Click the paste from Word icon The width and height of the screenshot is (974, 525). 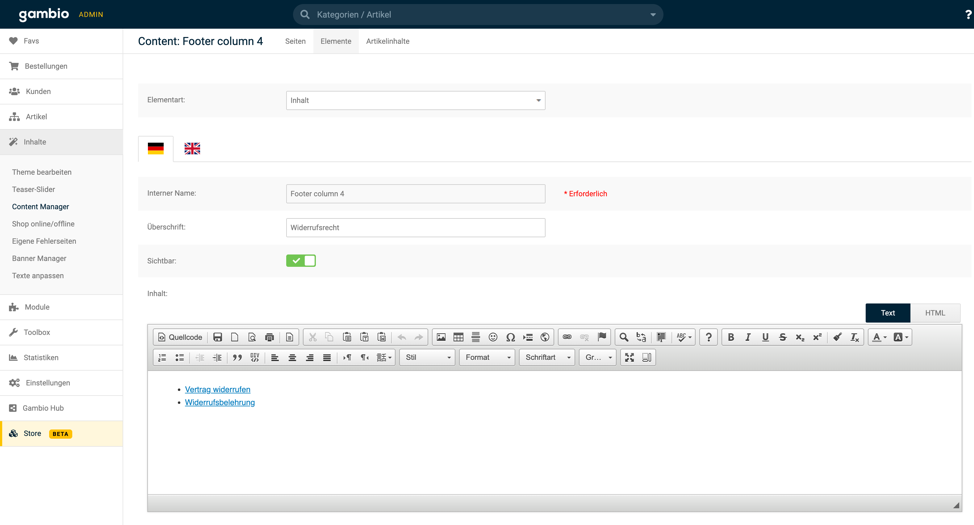point(381,337)
